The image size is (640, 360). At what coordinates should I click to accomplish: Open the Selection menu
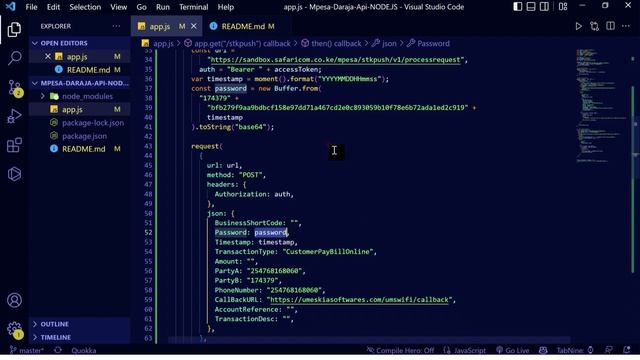[x=85, y=7]
